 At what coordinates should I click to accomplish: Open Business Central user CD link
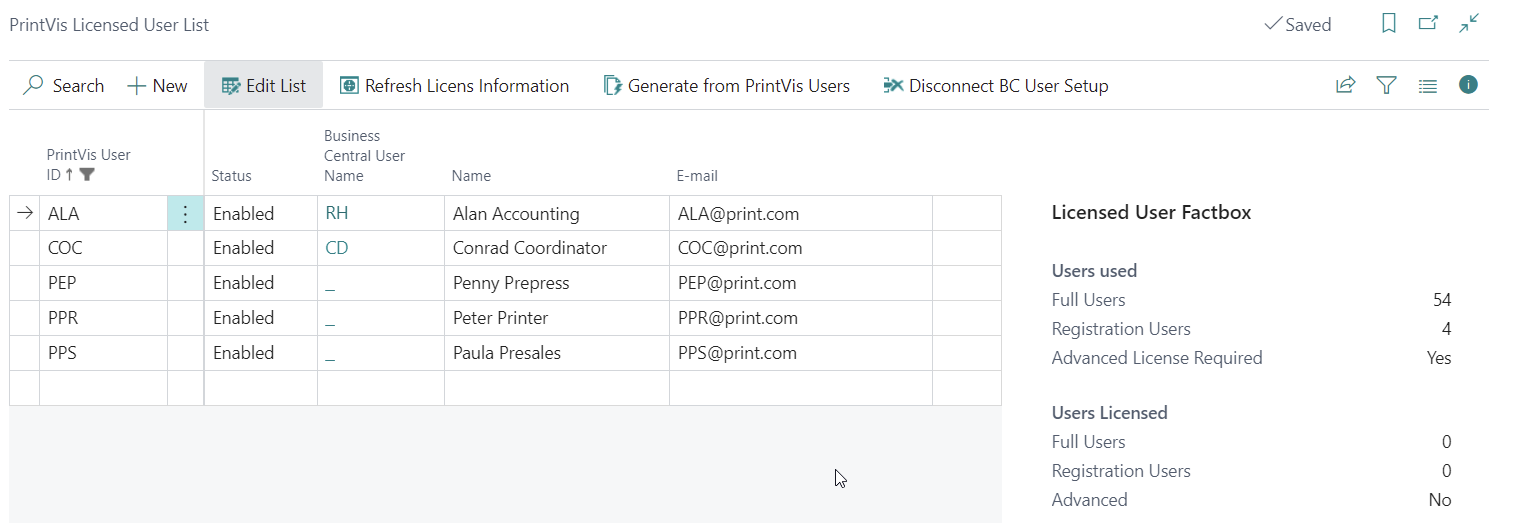[337, 248]
